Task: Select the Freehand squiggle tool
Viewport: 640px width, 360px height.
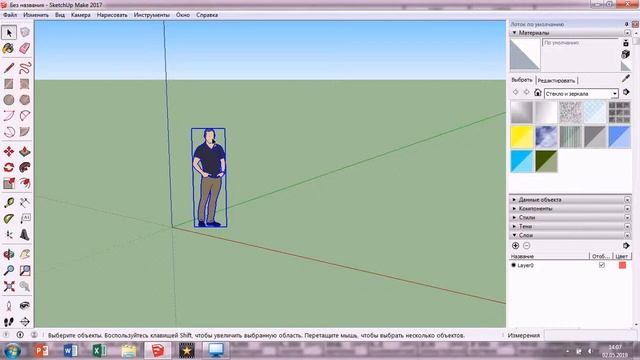Action: tap(25, 68)
